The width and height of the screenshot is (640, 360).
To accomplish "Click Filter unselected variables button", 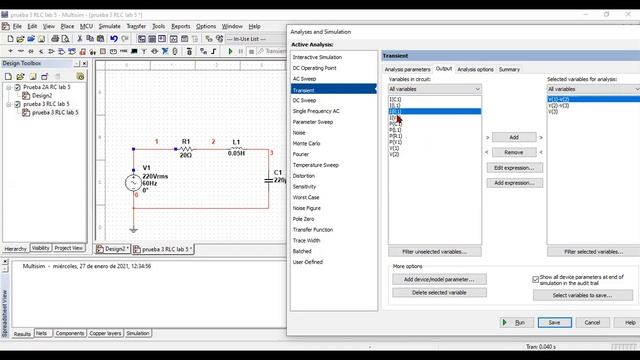I will 434,252.
